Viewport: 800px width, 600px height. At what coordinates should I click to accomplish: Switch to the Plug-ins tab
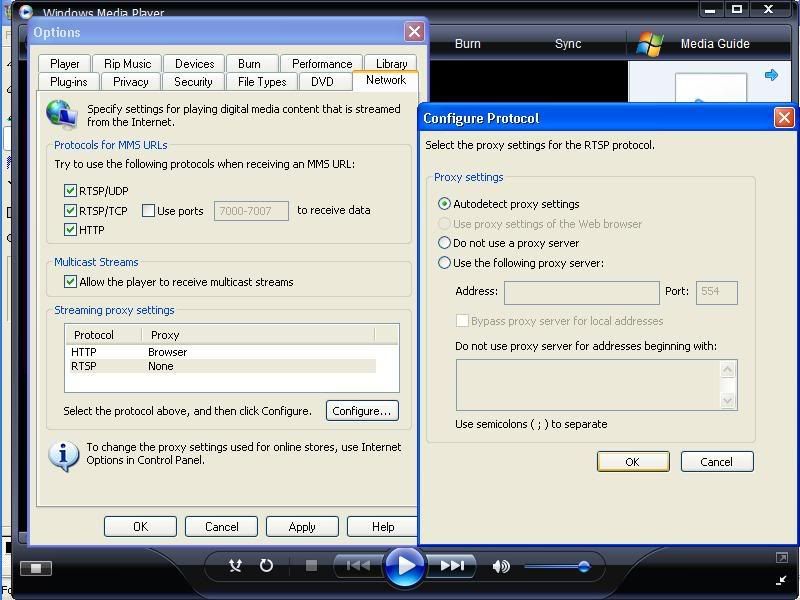point(69,82)
